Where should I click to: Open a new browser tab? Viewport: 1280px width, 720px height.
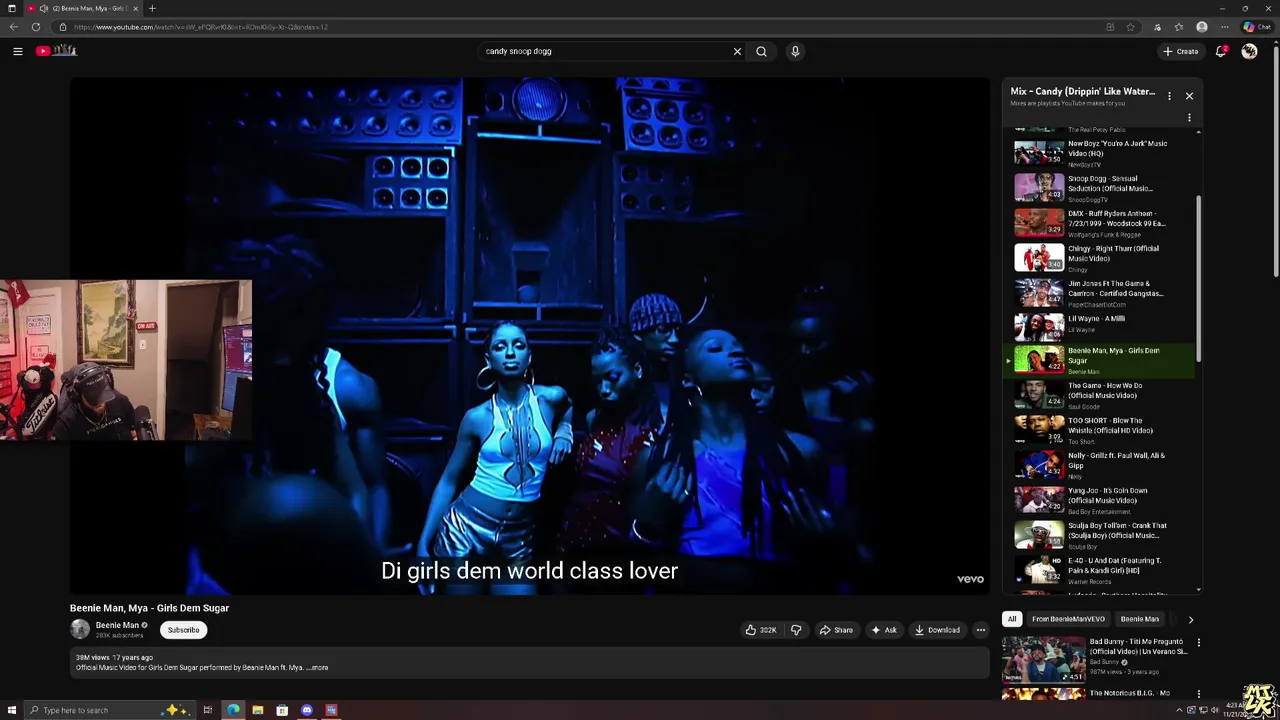pos(152,8)
